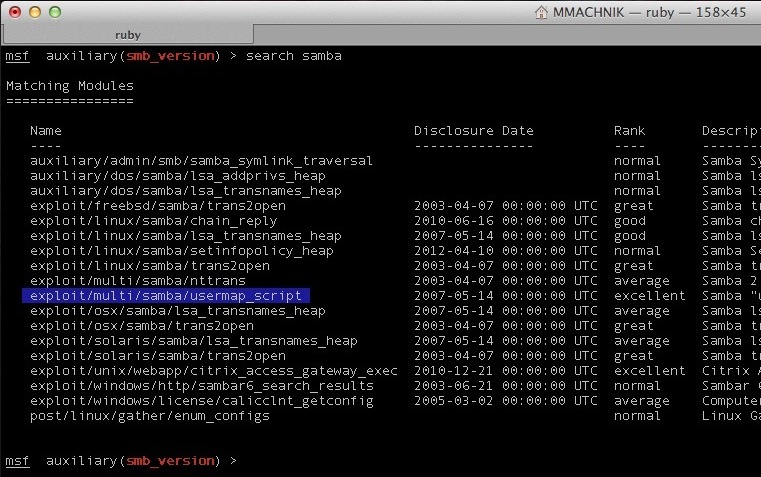
Task: Click the 2003-06-21 disclosure date
Action: [x=453, y=386]
